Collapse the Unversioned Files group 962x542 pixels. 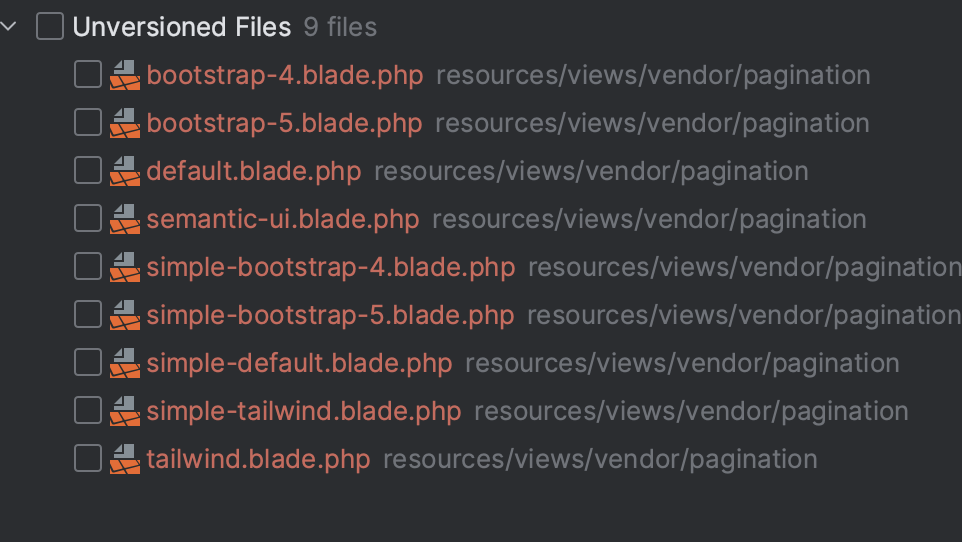click(8, 26)
